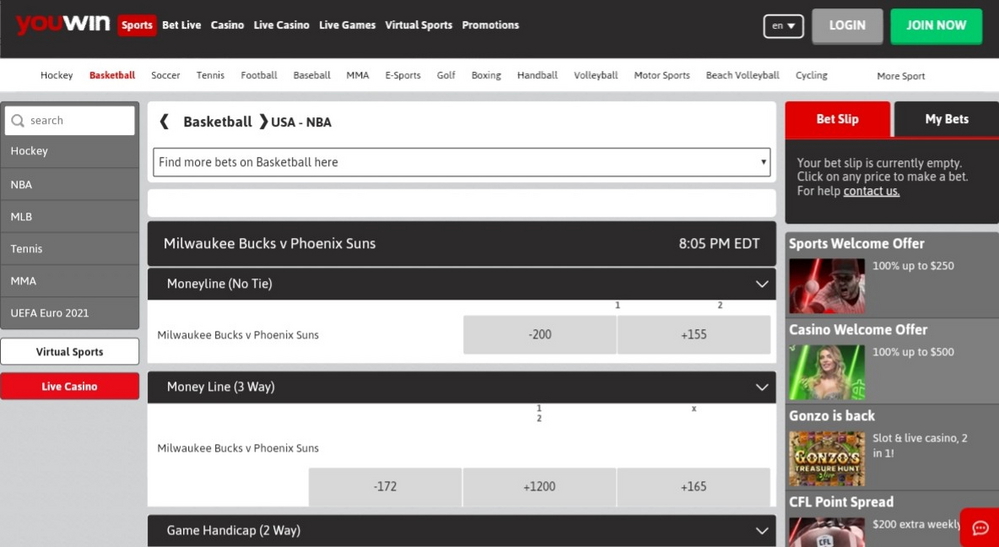Open Sports Welcome Offer image
The image size is (999, 547).
826,285
